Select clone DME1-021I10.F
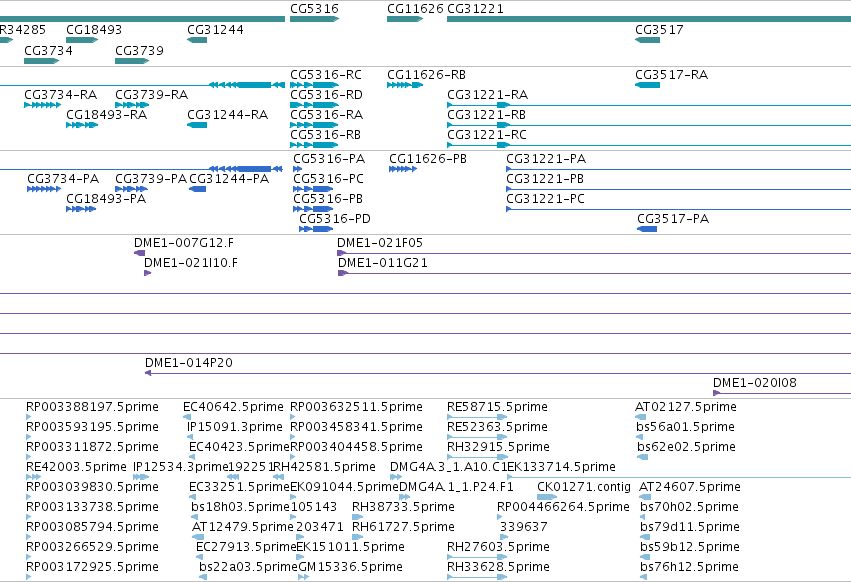 pos(148,273)
